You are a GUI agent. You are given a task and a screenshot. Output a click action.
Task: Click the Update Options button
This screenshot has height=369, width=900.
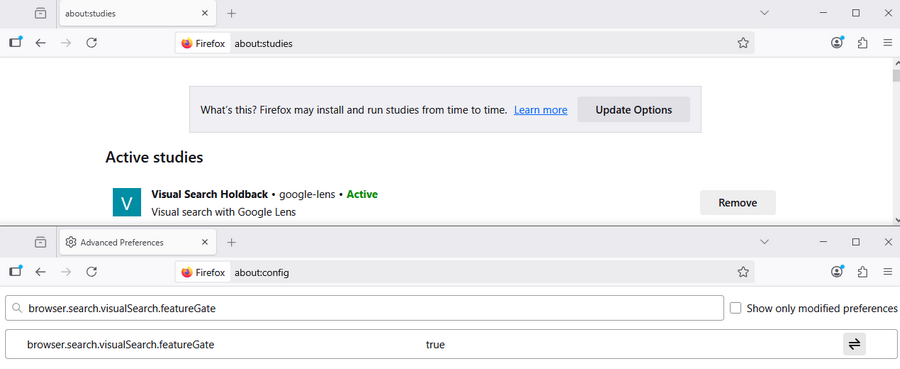(634, 110)
